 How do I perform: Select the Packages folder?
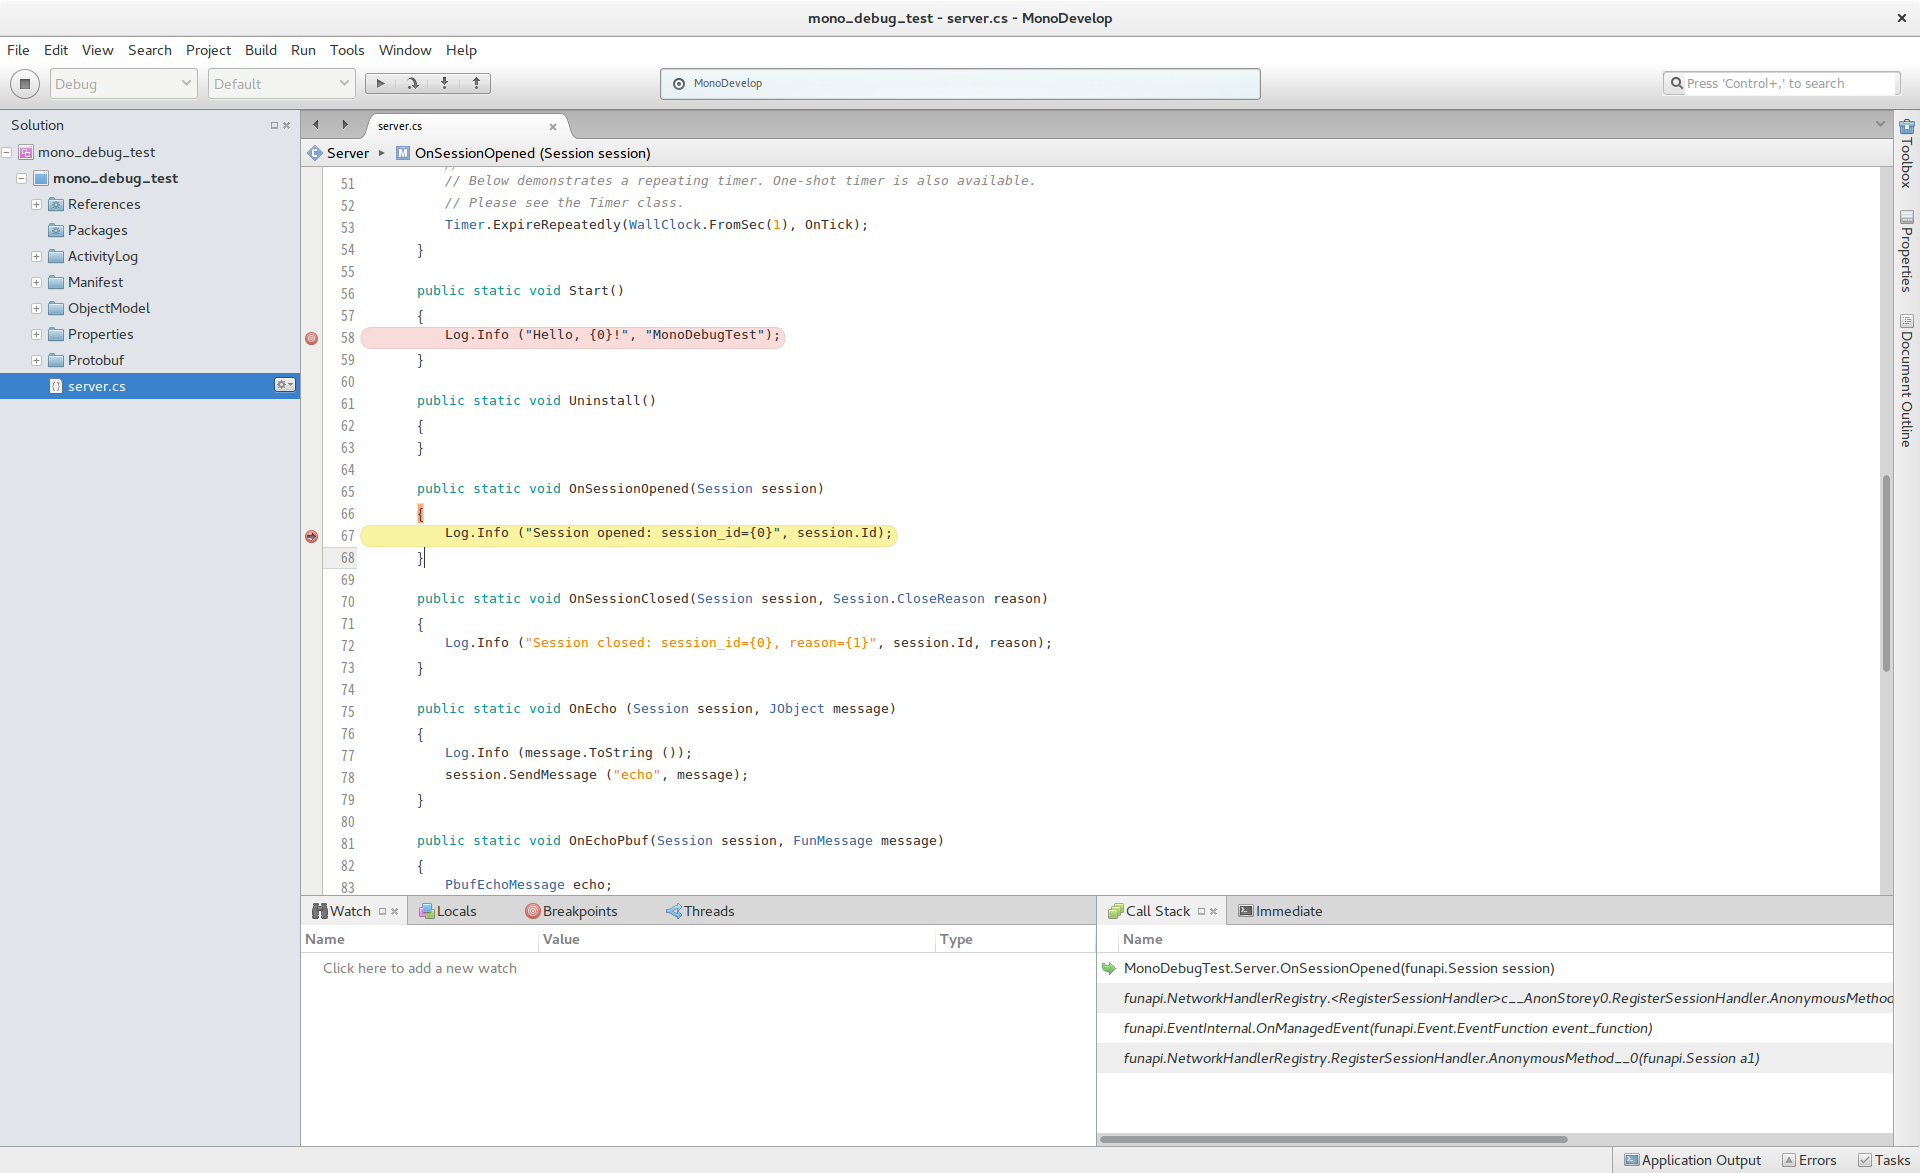tap(97, 230)
